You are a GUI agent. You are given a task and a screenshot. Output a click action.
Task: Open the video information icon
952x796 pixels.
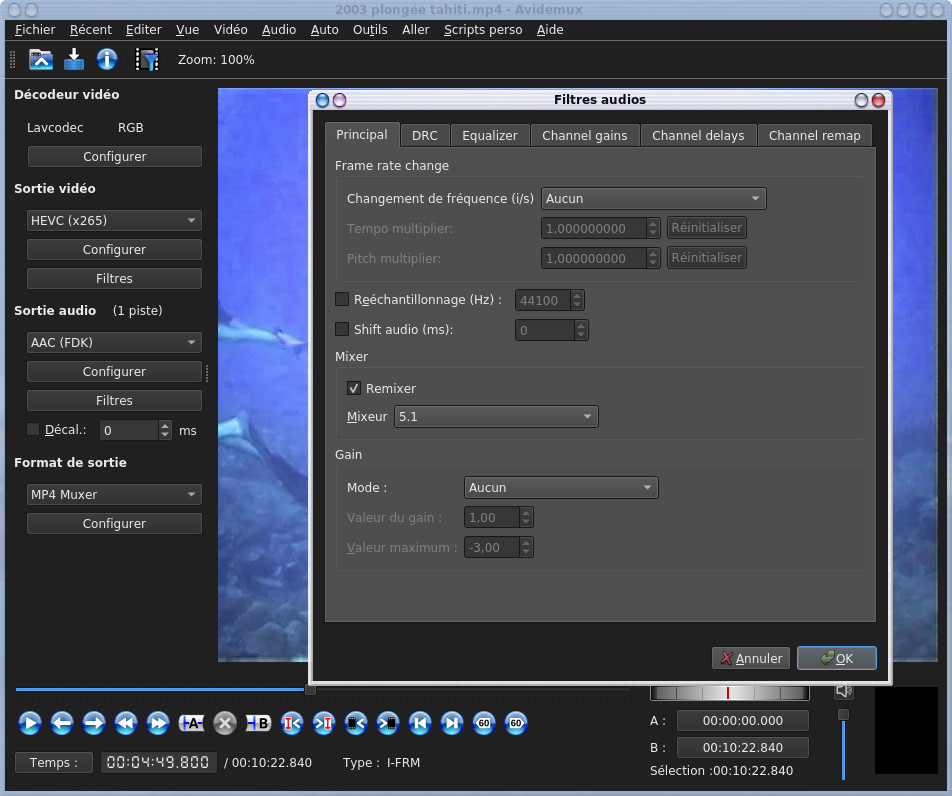tap(107, 60)
